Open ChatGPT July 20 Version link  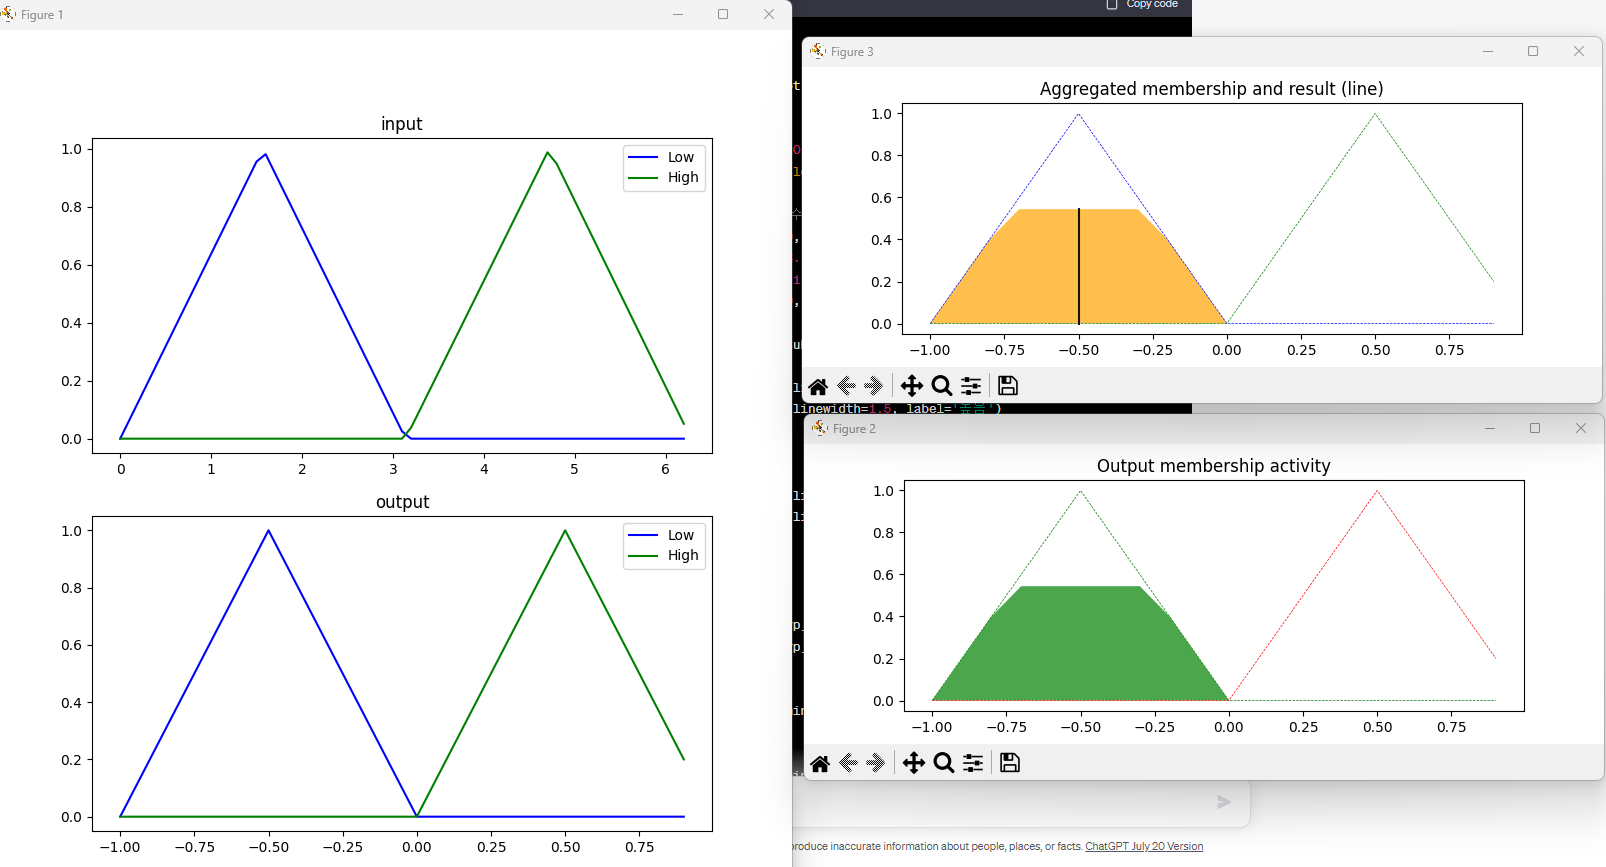(x=1144, y=846)
